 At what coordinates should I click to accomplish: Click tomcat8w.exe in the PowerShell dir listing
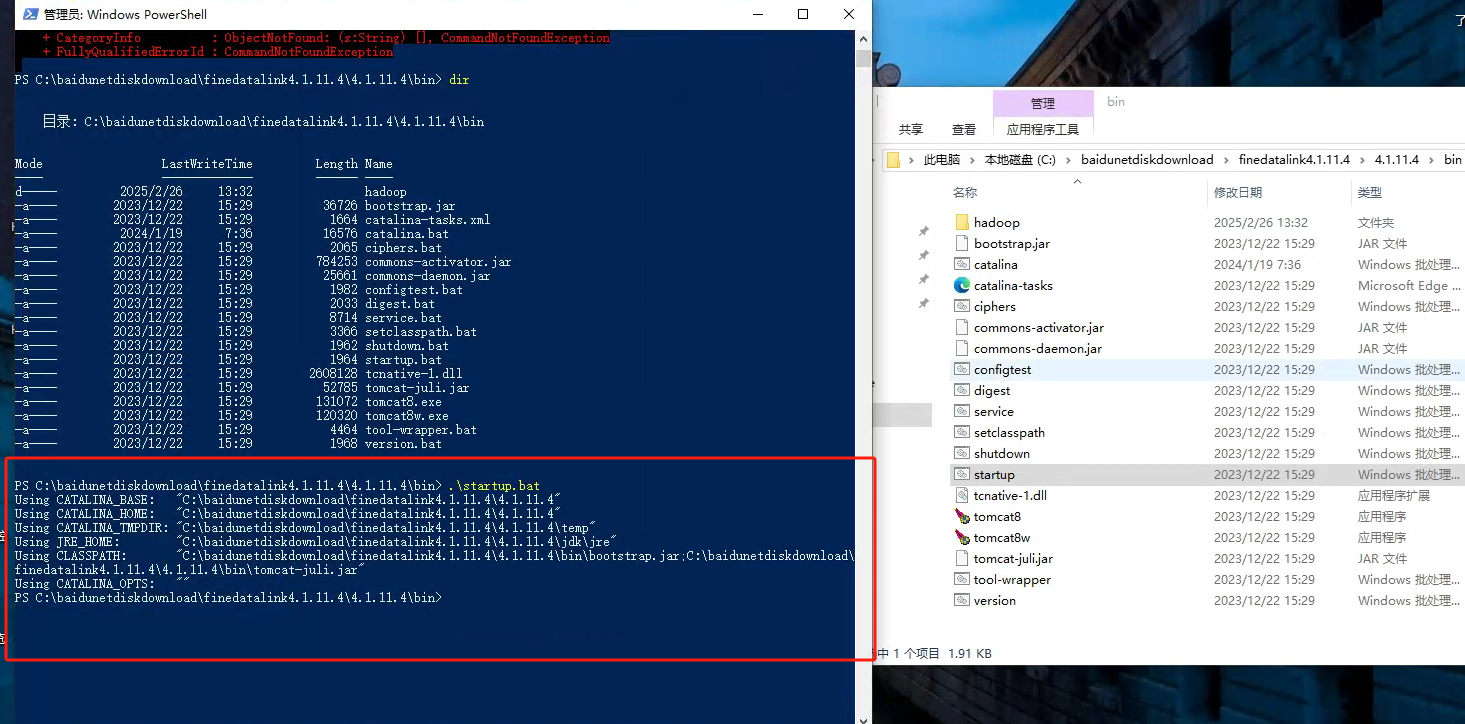(x=406, y=415)
